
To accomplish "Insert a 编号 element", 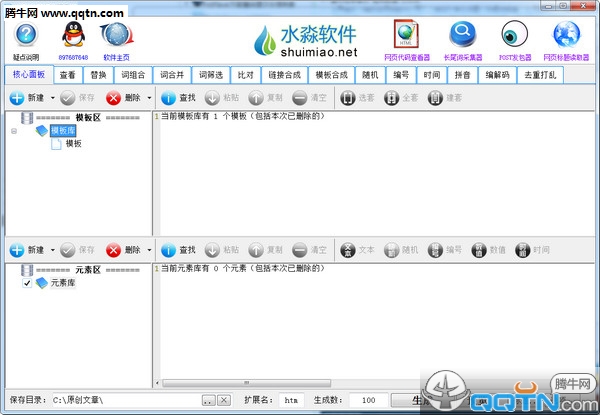I will (445, 250).
